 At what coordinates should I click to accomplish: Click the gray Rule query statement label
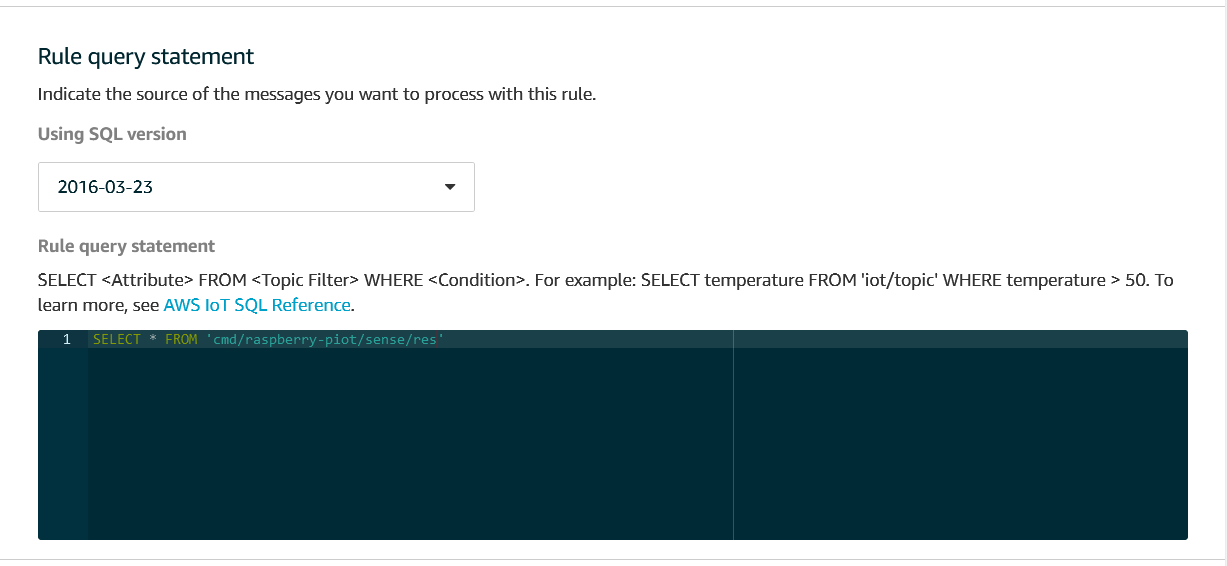click(x=126, y=246)
